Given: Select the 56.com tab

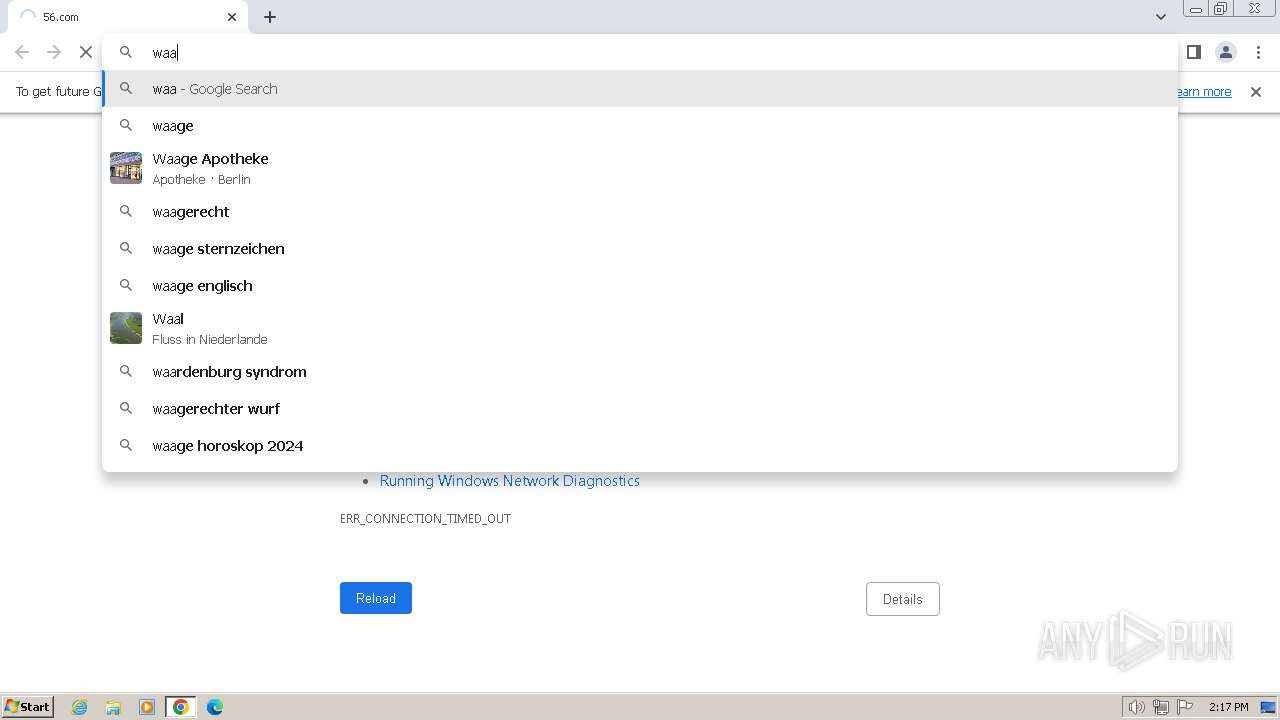Looking at the screenshot, I should coord(127,17).
